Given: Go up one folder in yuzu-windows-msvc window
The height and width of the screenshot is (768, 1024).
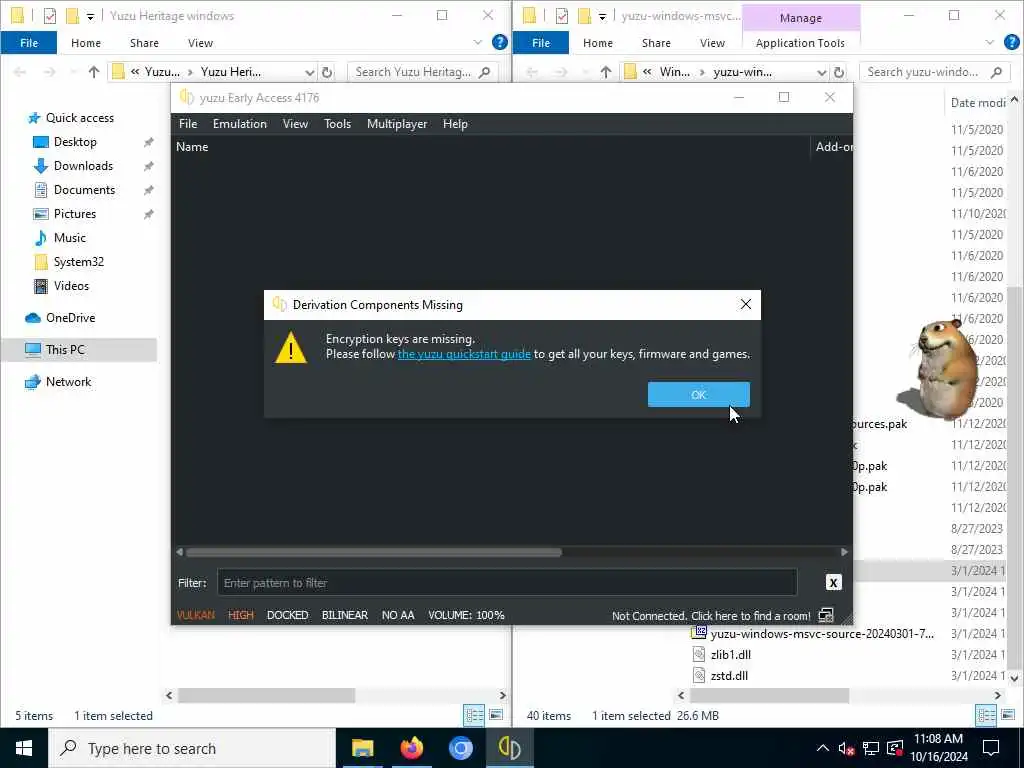Looking at the screenshot, I should coord(605,72).
